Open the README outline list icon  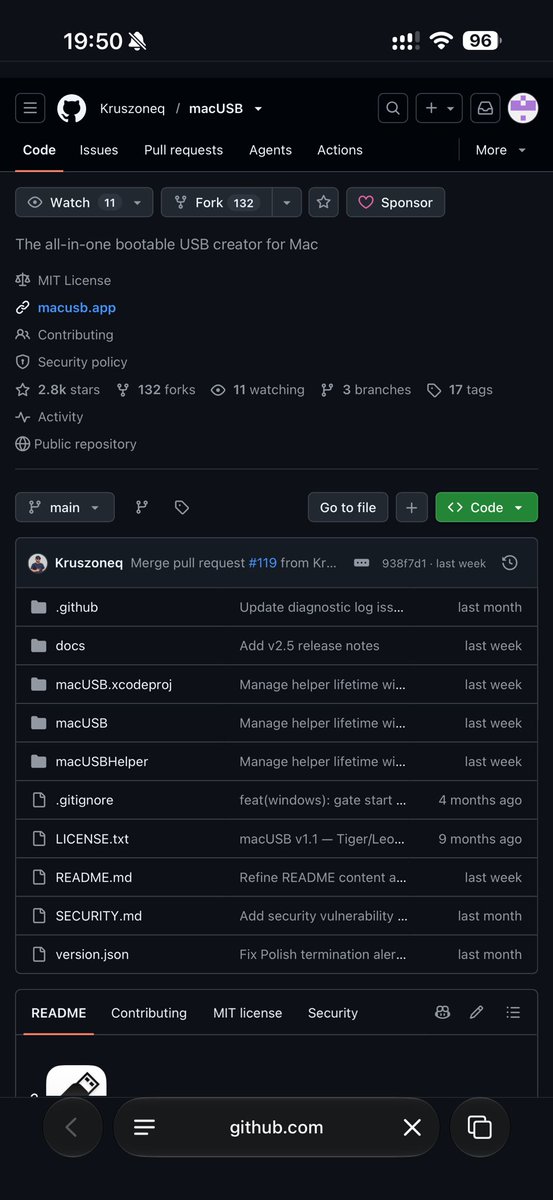point(513,1013)
